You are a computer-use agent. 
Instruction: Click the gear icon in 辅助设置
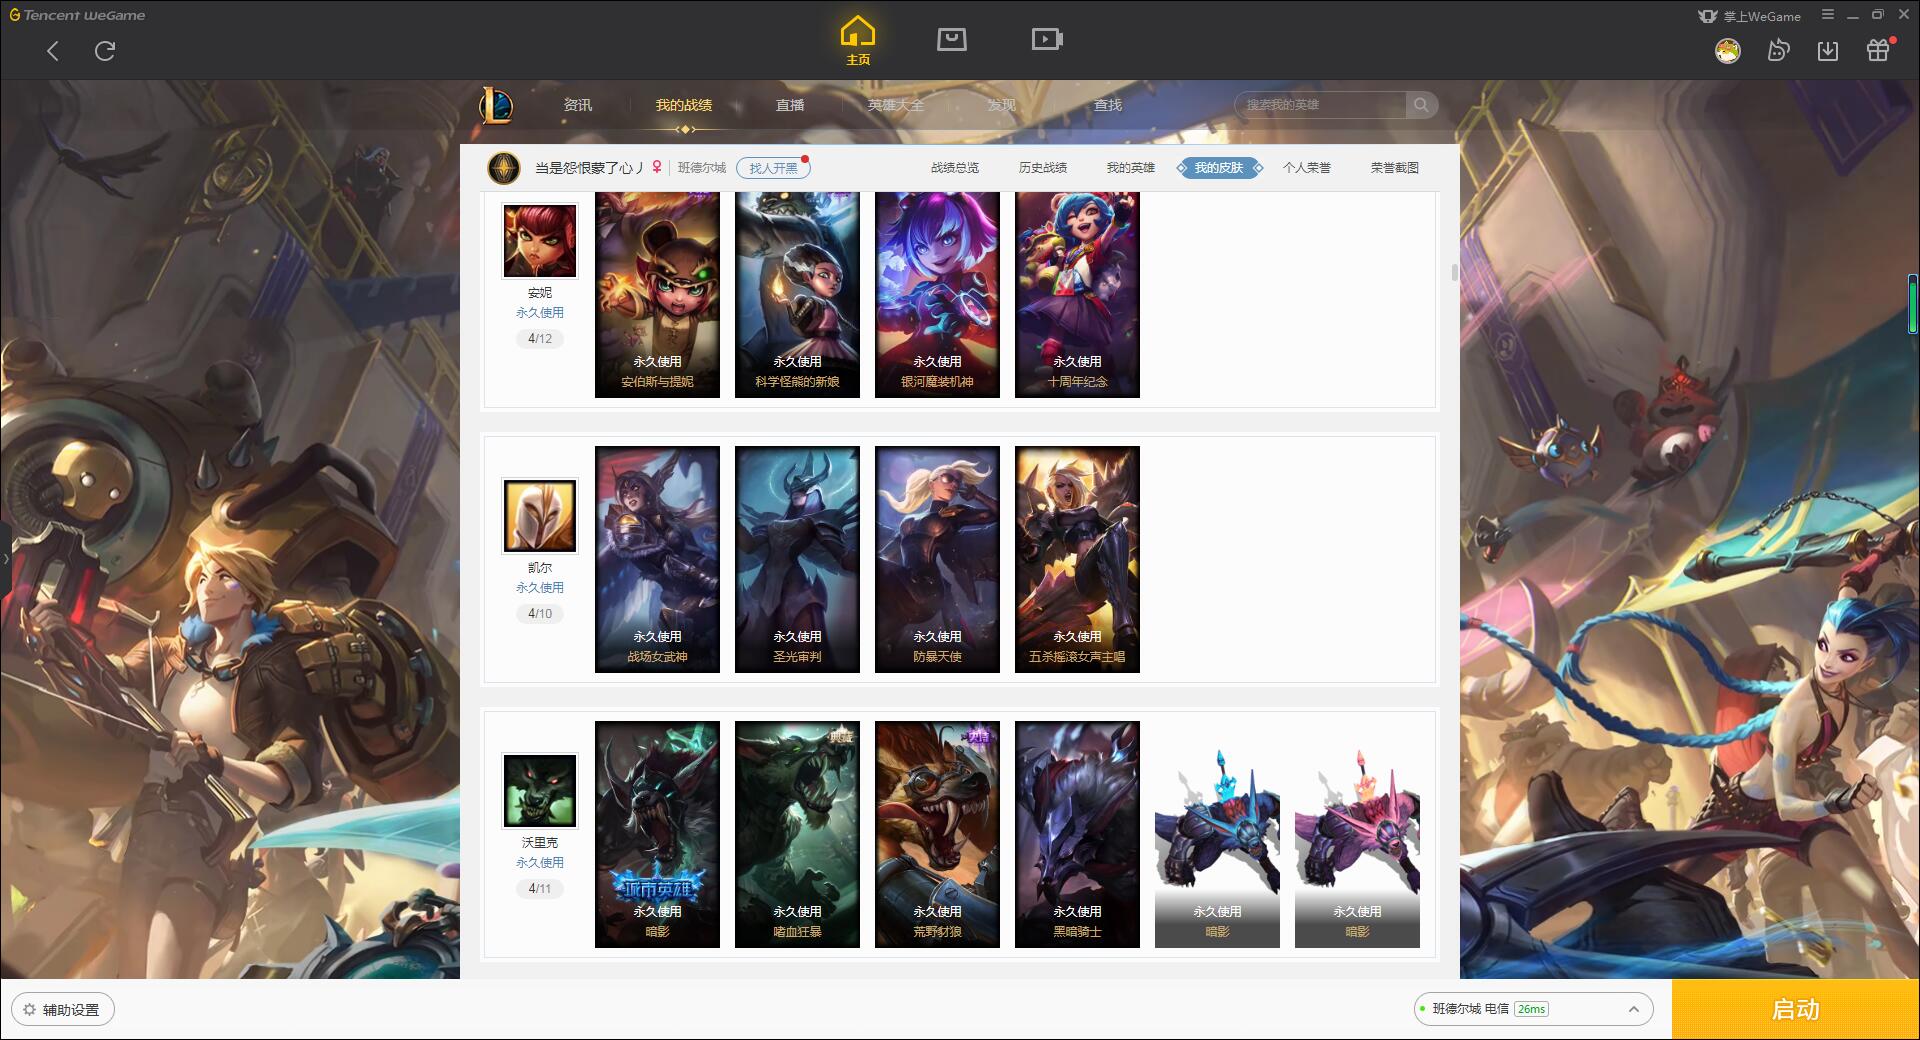[x=29, y=1010]
